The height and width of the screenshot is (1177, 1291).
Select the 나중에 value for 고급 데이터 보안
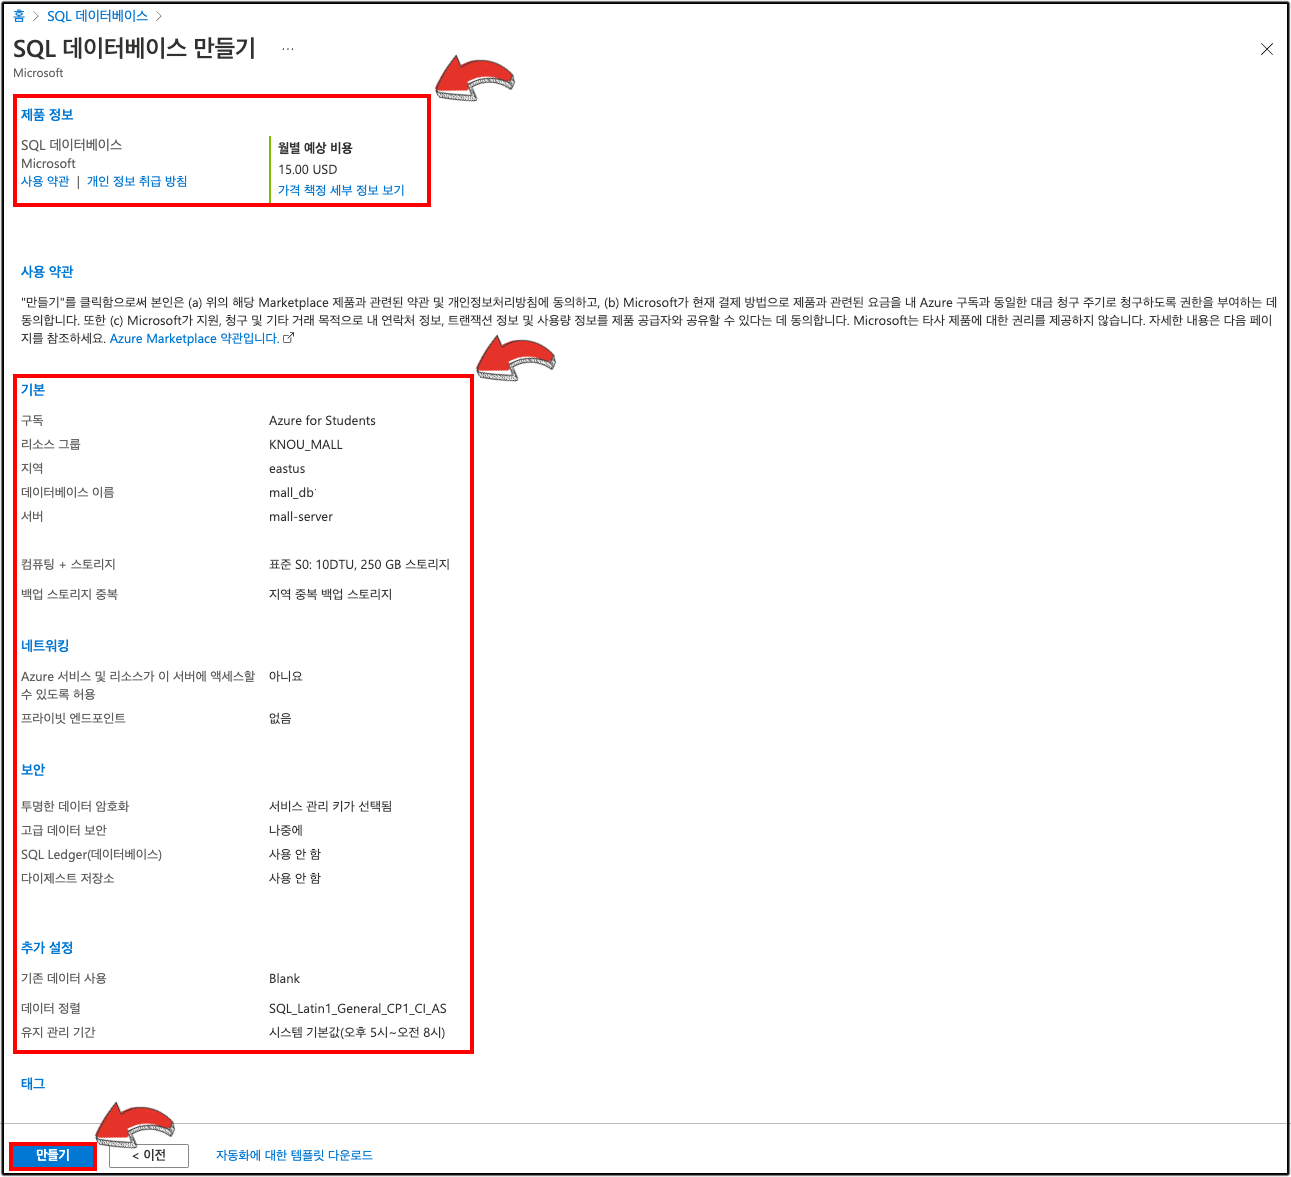[x=285, y=830]
